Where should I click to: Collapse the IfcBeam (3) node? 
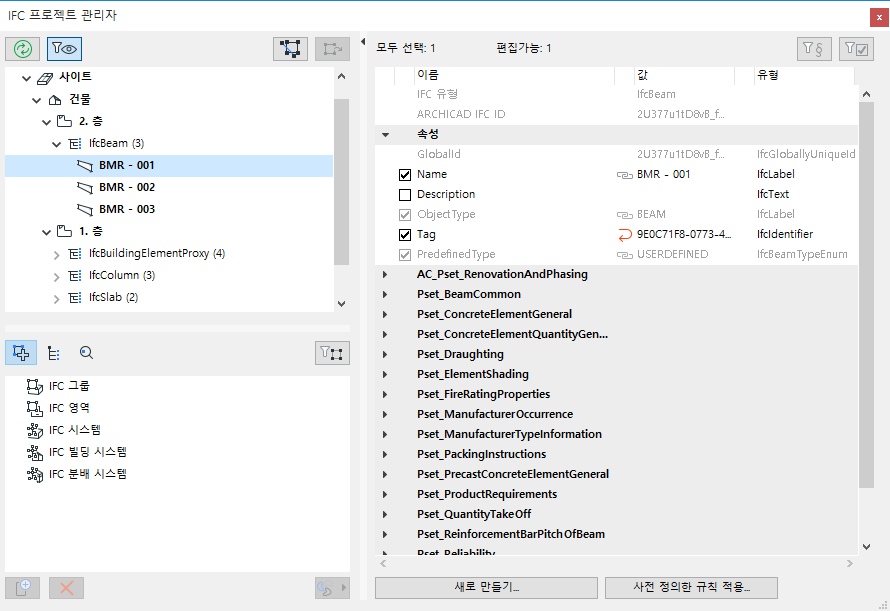[57, 144]
